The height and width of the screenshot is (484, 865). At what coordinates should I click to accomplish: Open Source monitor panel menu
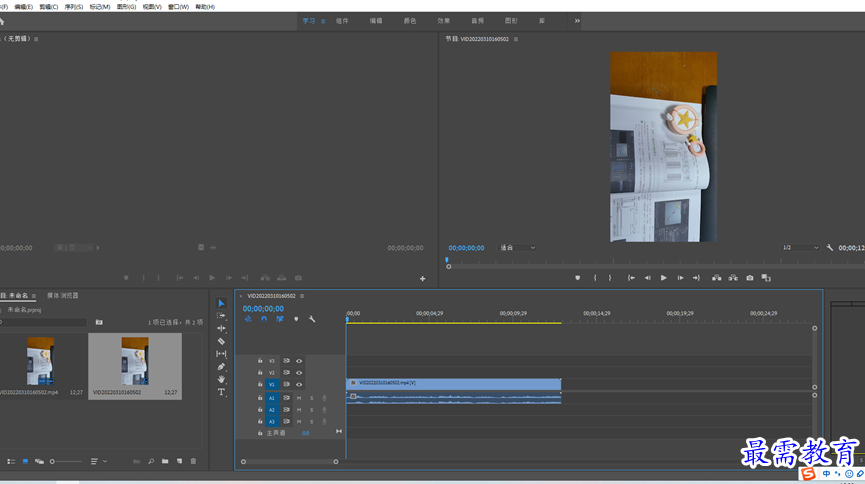pos(36,39)
